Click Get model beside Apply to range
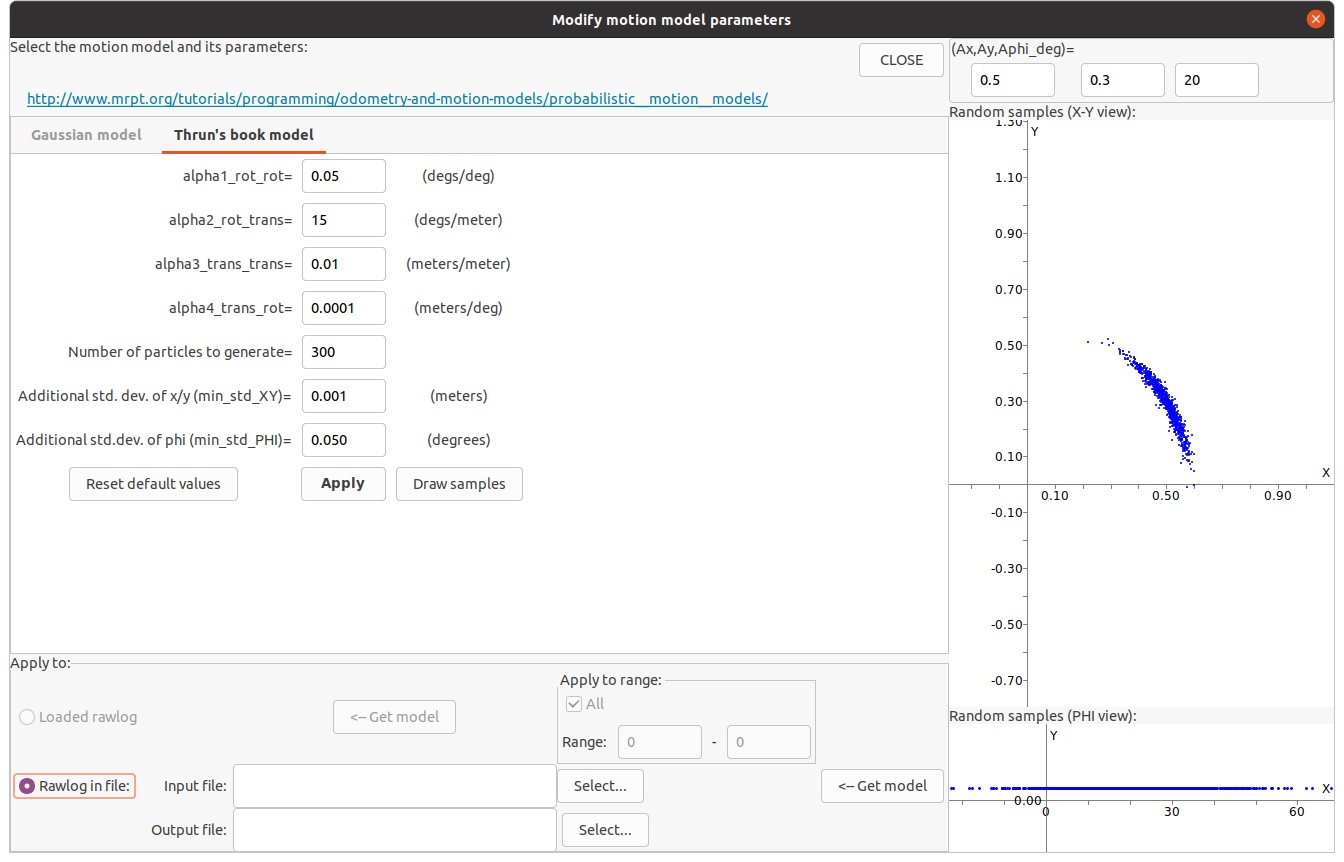1344x862 pixels. pyautogui.click(x=394, y=717)
